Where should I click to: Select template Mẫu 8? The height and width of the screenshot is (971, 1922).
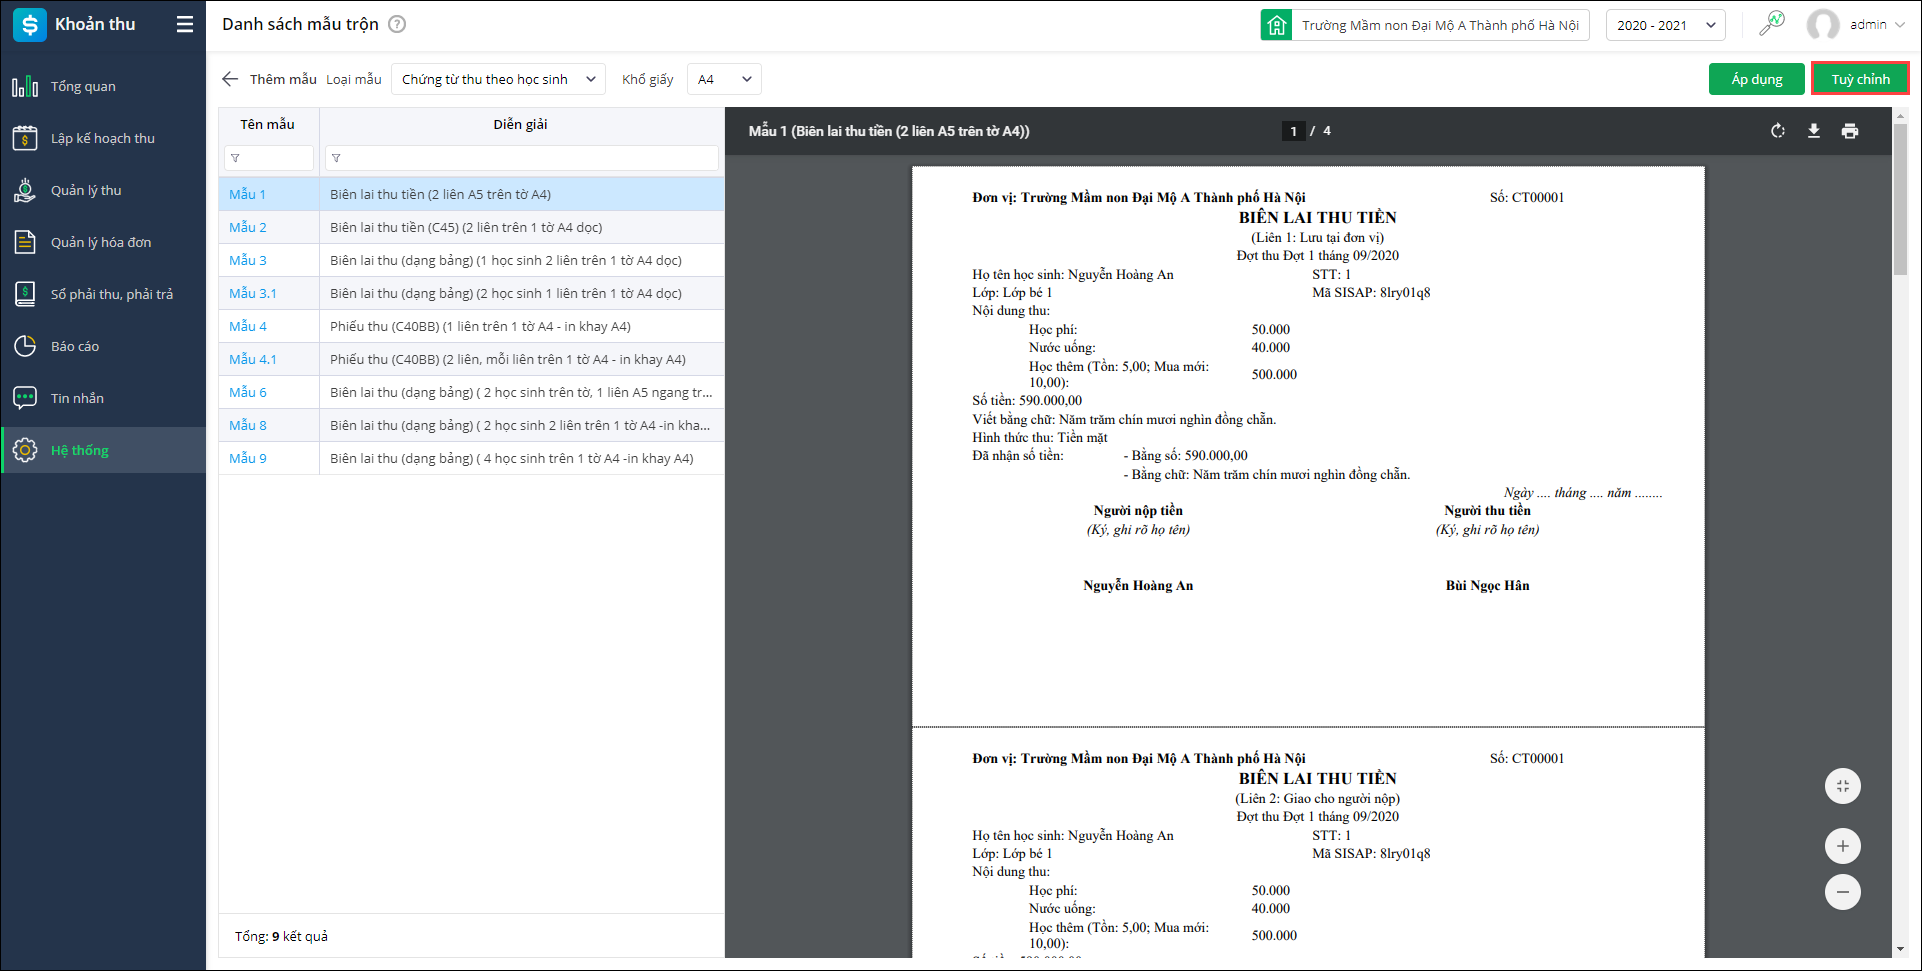coord(247,425)
